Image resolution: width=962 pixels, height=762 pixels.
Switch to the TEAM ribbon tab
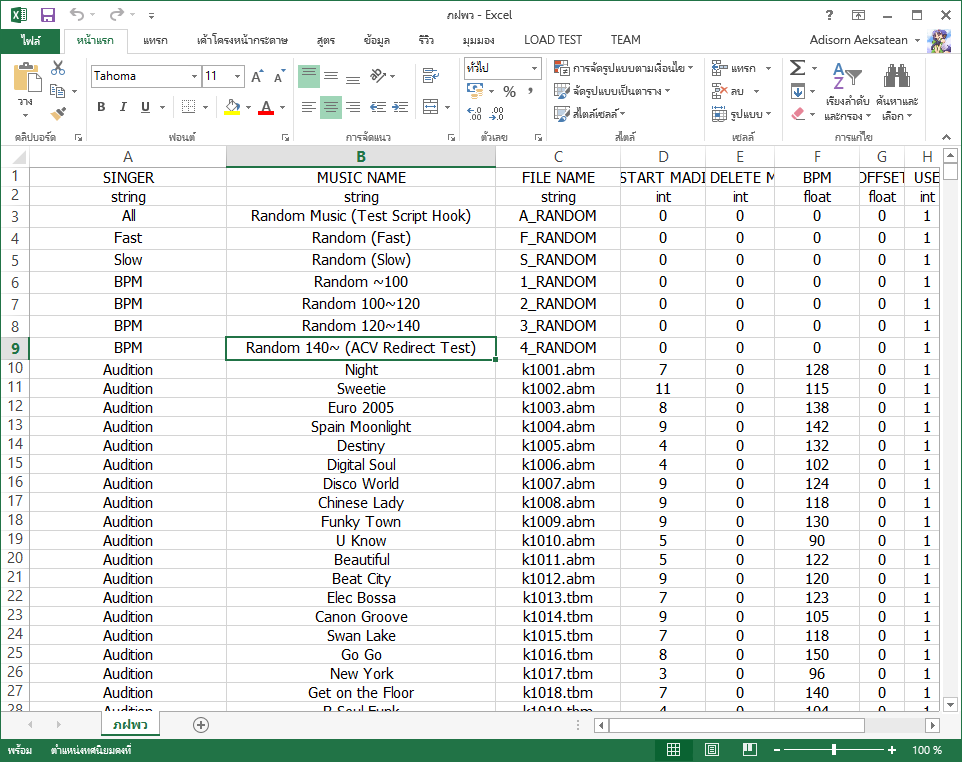coord(625,40)
